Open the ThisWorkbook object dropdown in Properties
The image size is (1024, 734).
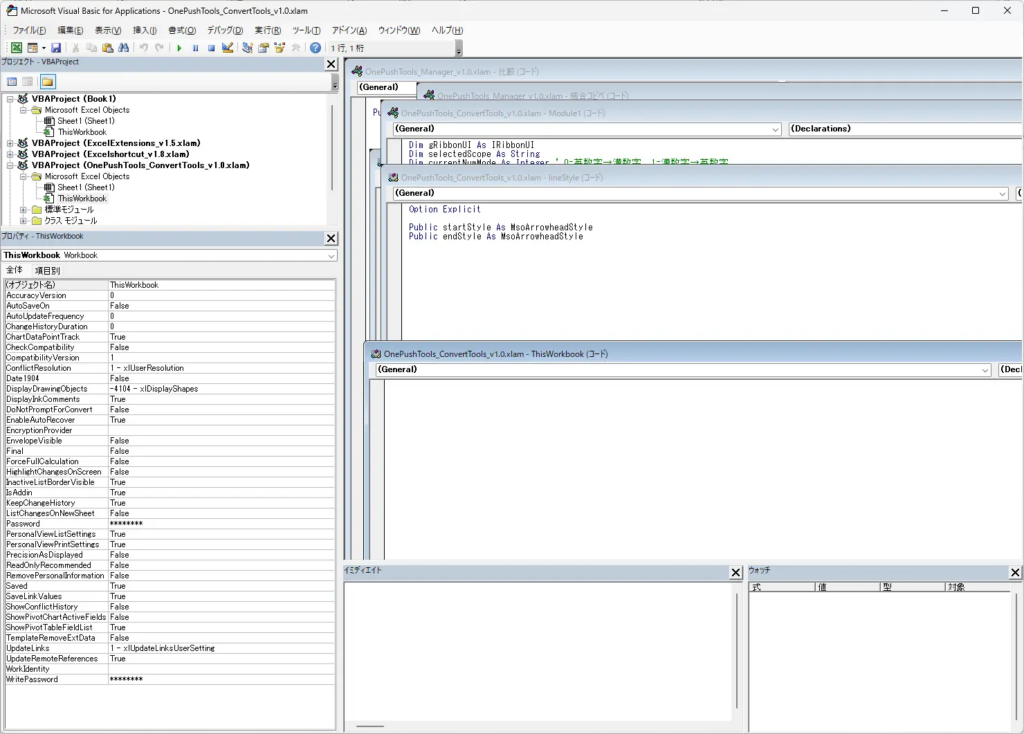(x=331, y=255)
